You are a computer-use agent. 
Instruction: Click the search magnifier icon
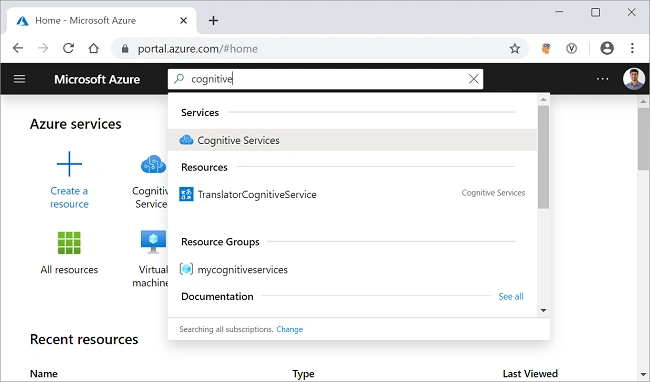[179, 79]
